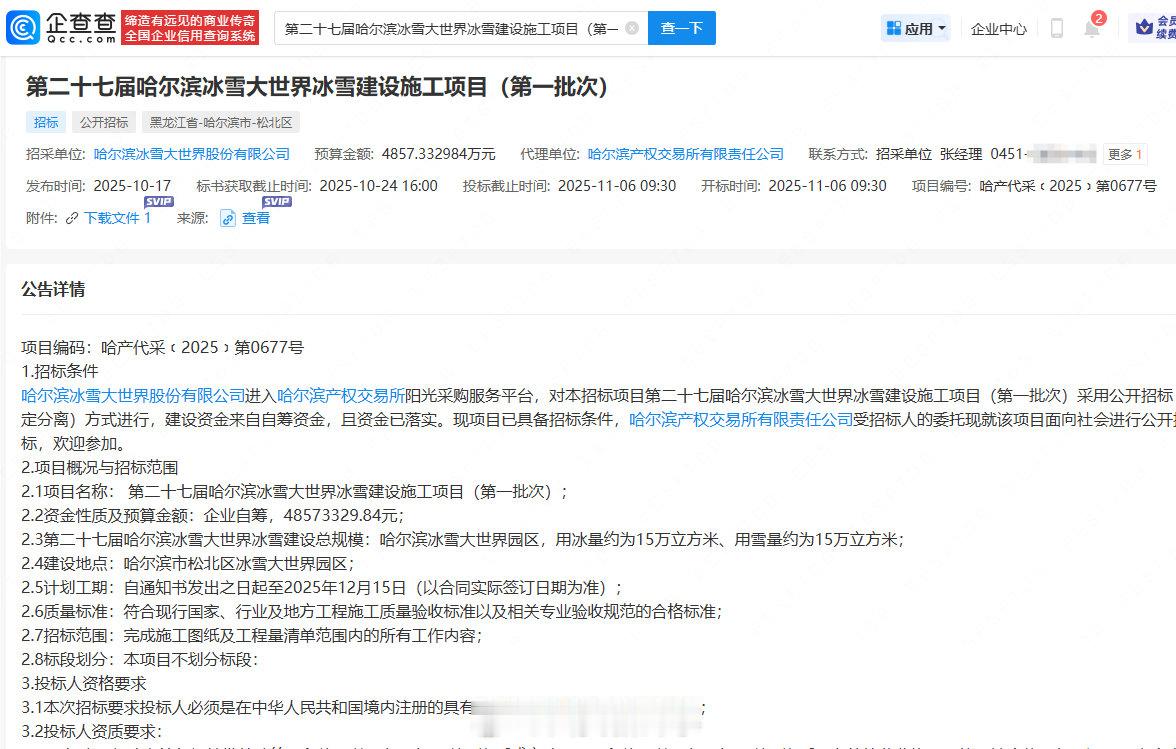Click the 2.8标段划分 line
Image resolution: width=1176 pixels, height=749 pixels.
pyautogui.click(x=140, y=659)
